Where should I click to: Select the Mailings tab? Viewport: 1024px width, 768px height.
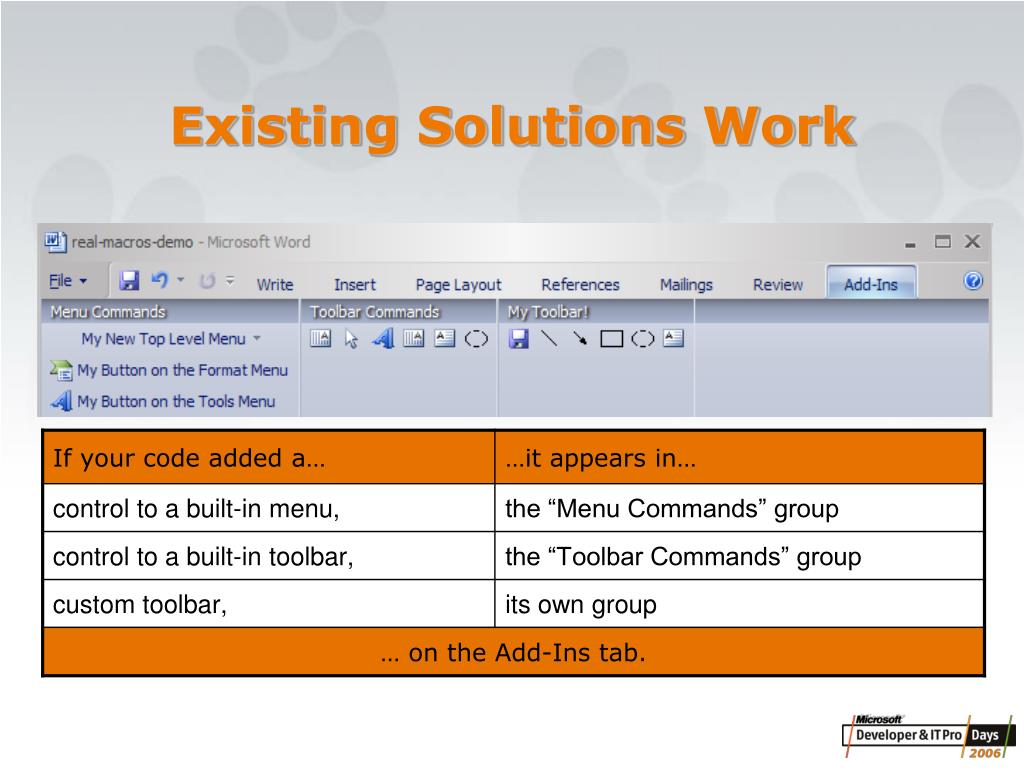(x=686, y=285)
